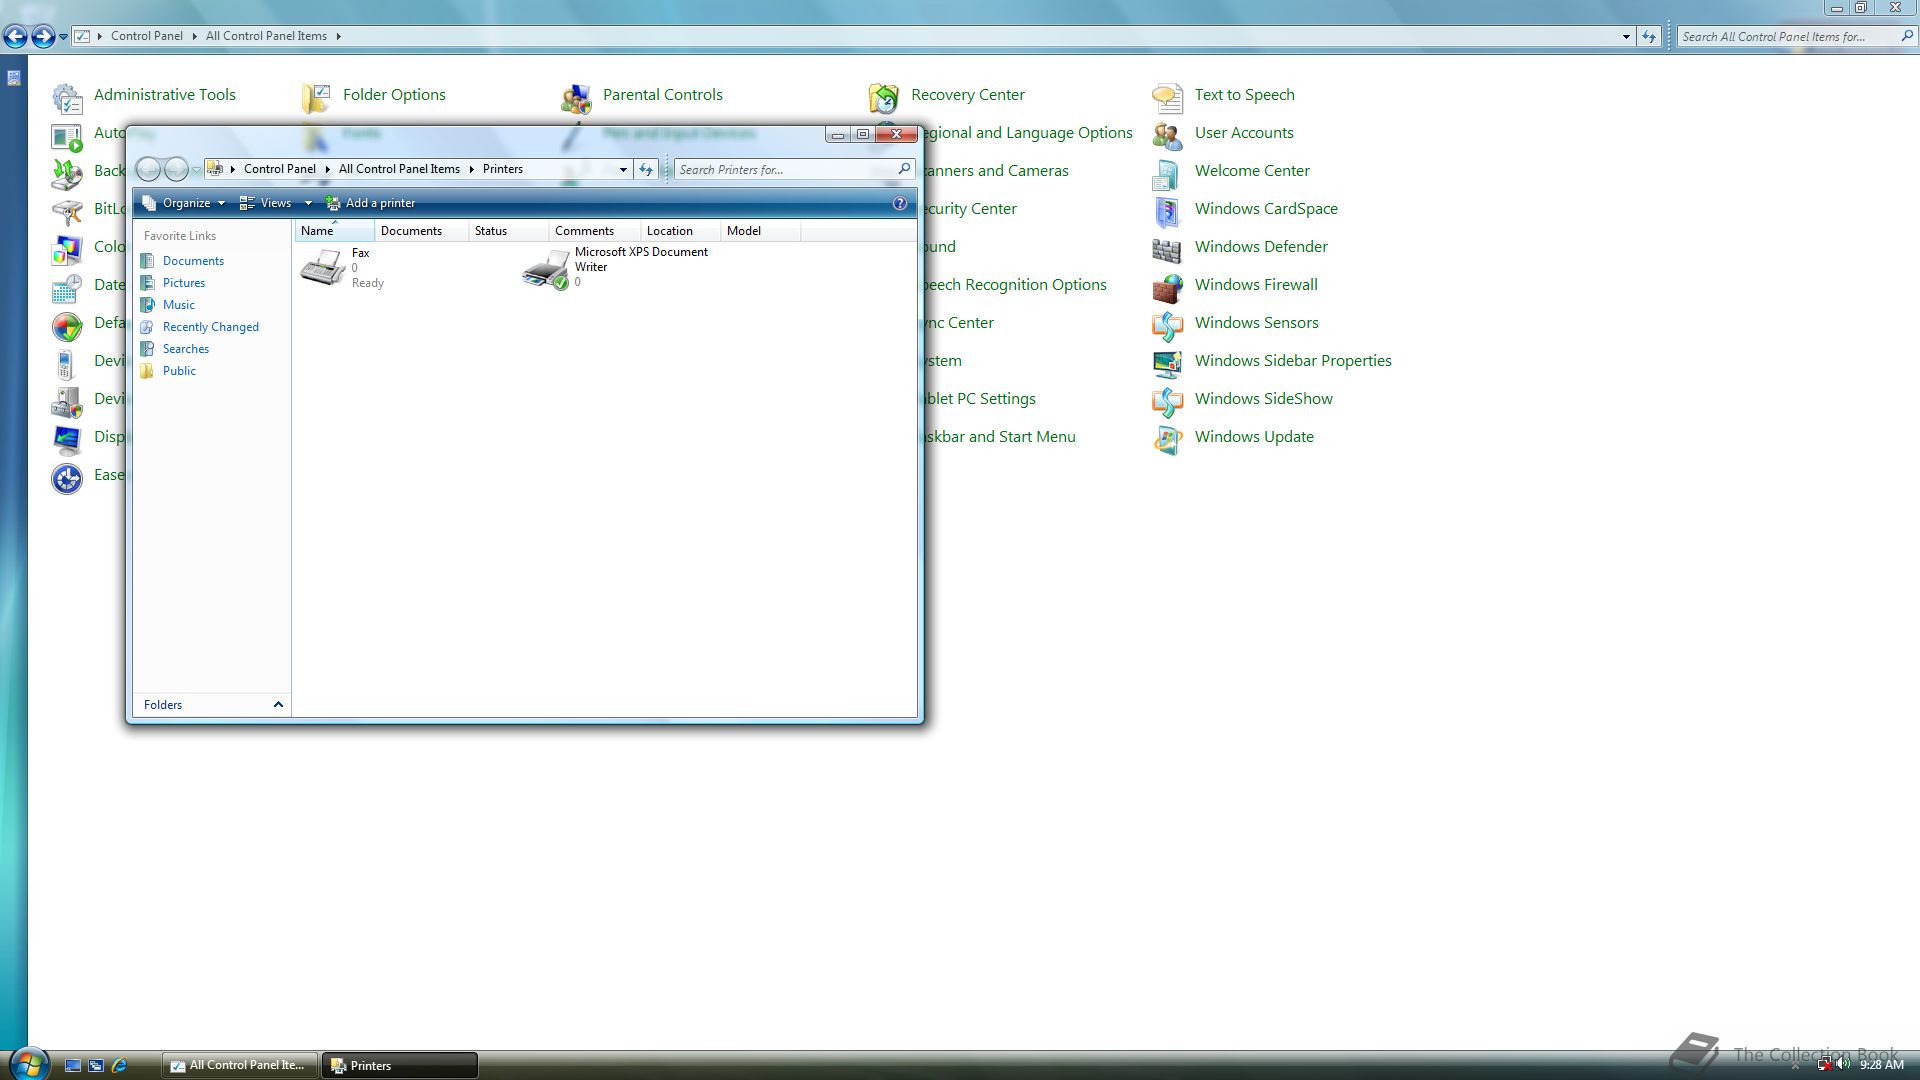Click the volume icon in system tray
This screenshot has height=1080, width=1920.
click(1843, 1064)
